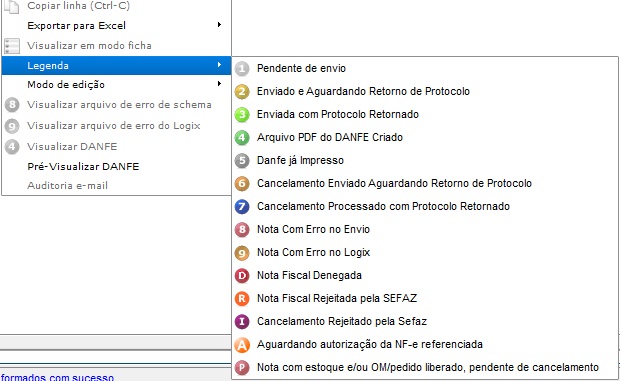
Task: Click the pink 8 Erro no Envio icon
Action: click(x=242, y=230)
